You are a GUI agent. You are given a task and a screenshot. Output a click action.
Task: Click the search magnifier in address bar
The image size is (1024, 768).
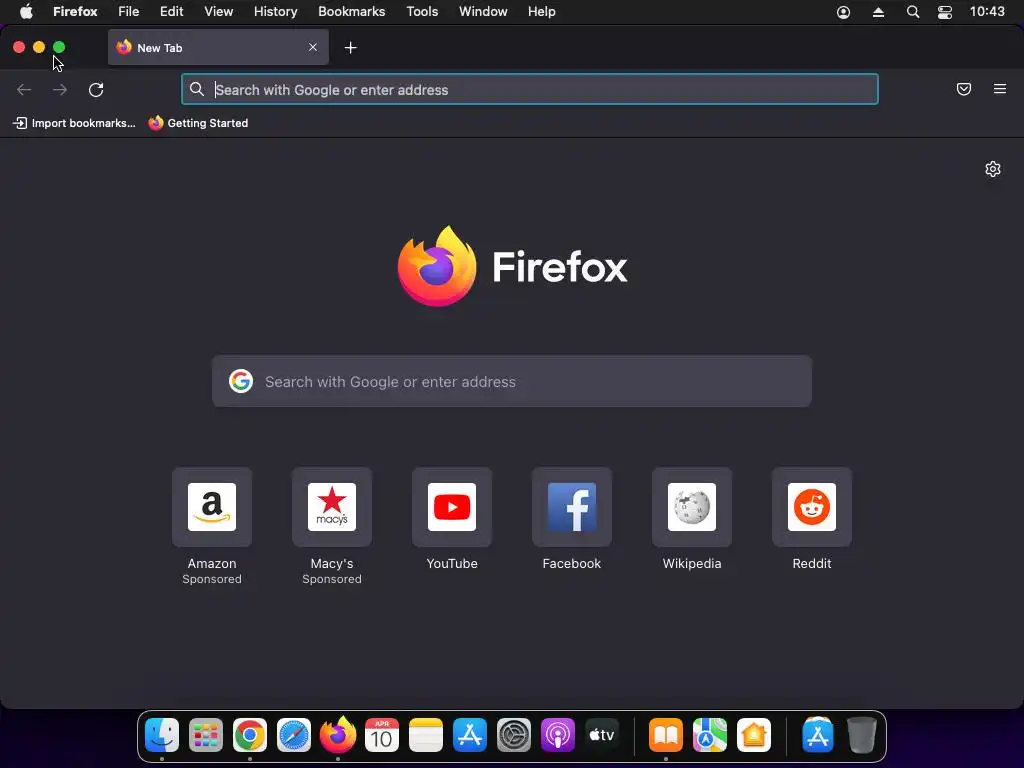[197, 89]
